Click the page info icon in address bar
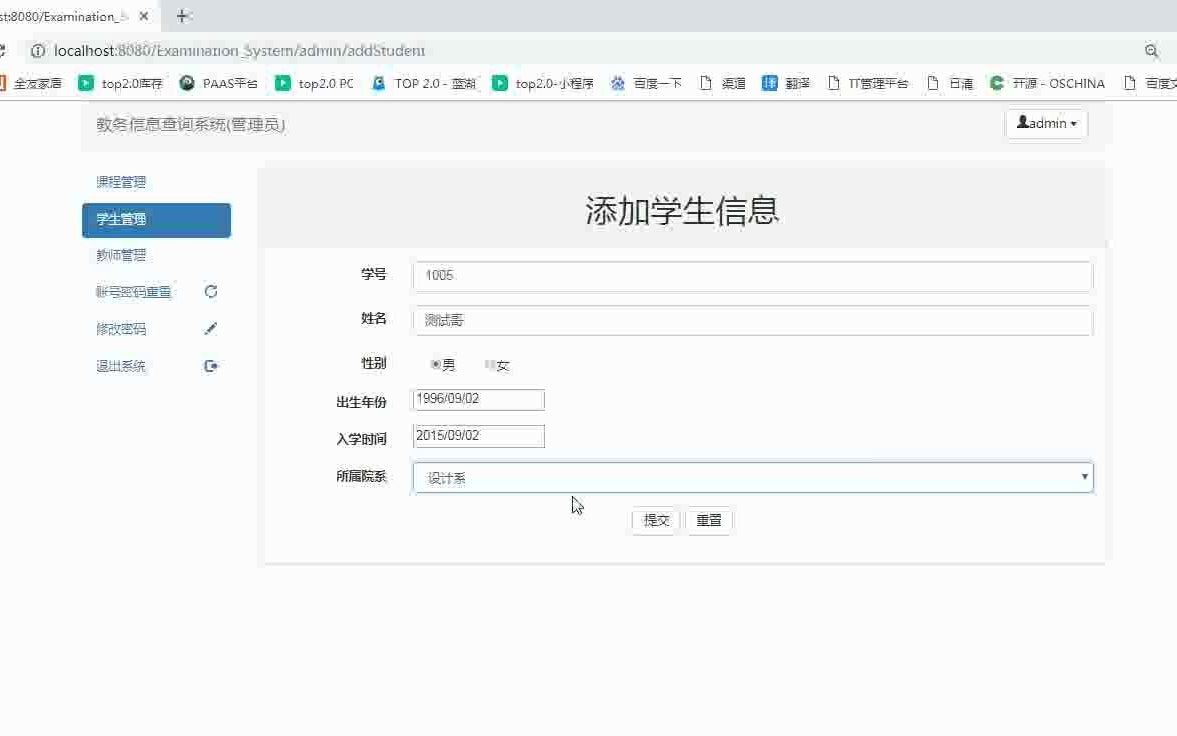The height and width of the screenshot is (736, 1177). tap(37, 50)
